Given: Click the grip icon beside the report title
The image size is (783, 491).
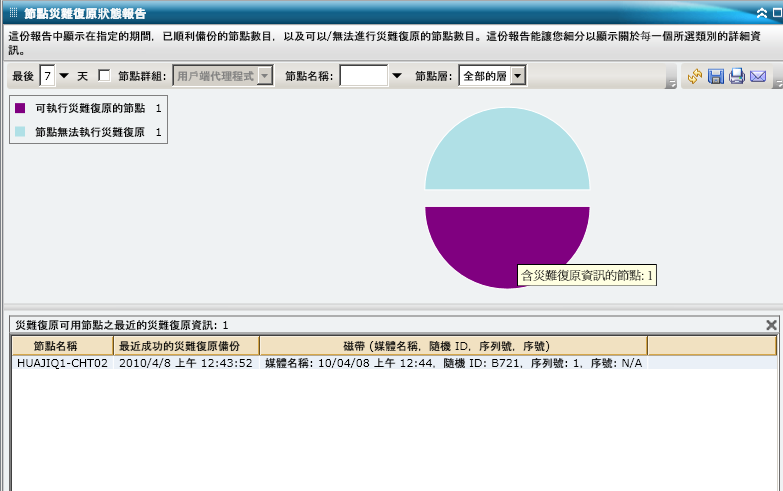Looking at the screenshot, I should [13, 13].
